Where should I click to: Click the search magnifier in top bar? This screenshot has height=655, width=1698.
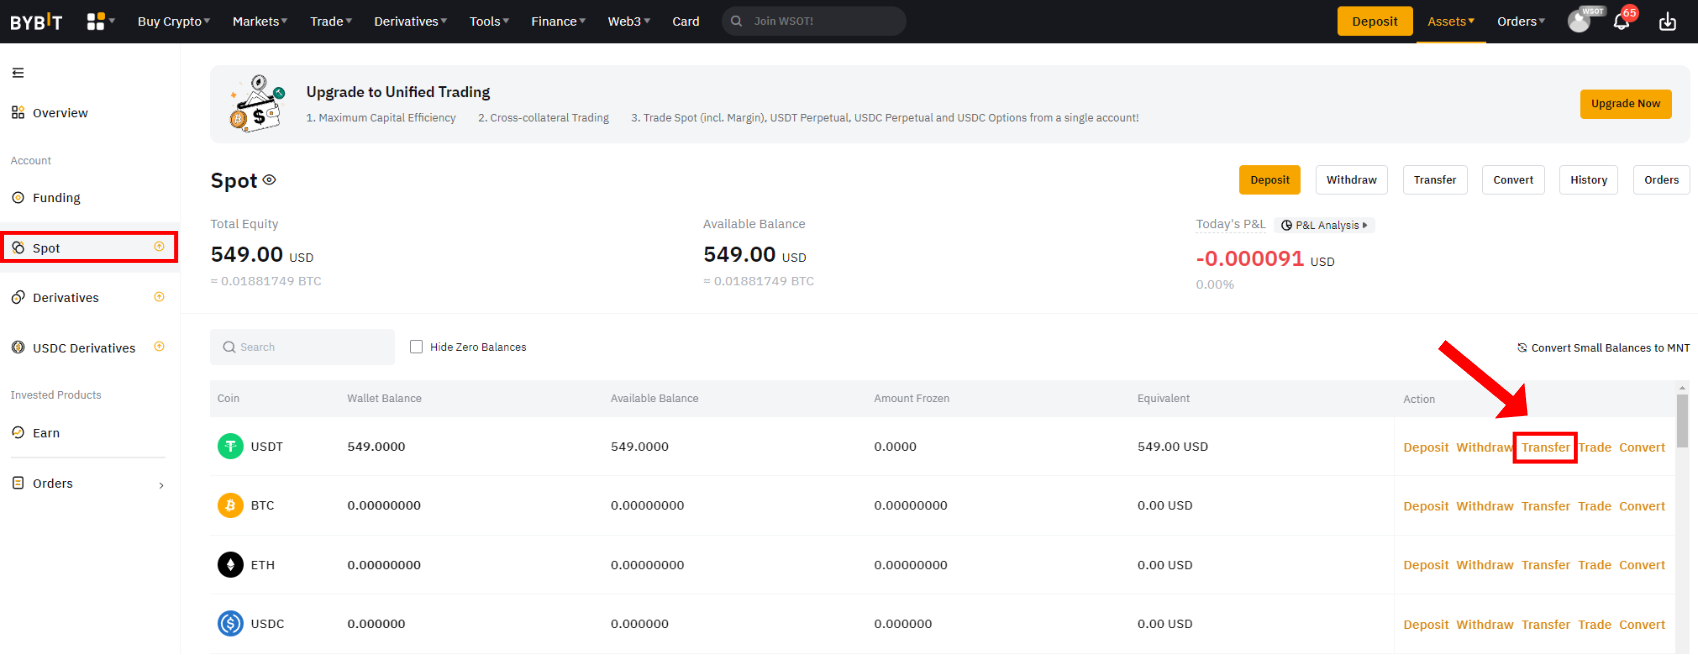[737, 21]
